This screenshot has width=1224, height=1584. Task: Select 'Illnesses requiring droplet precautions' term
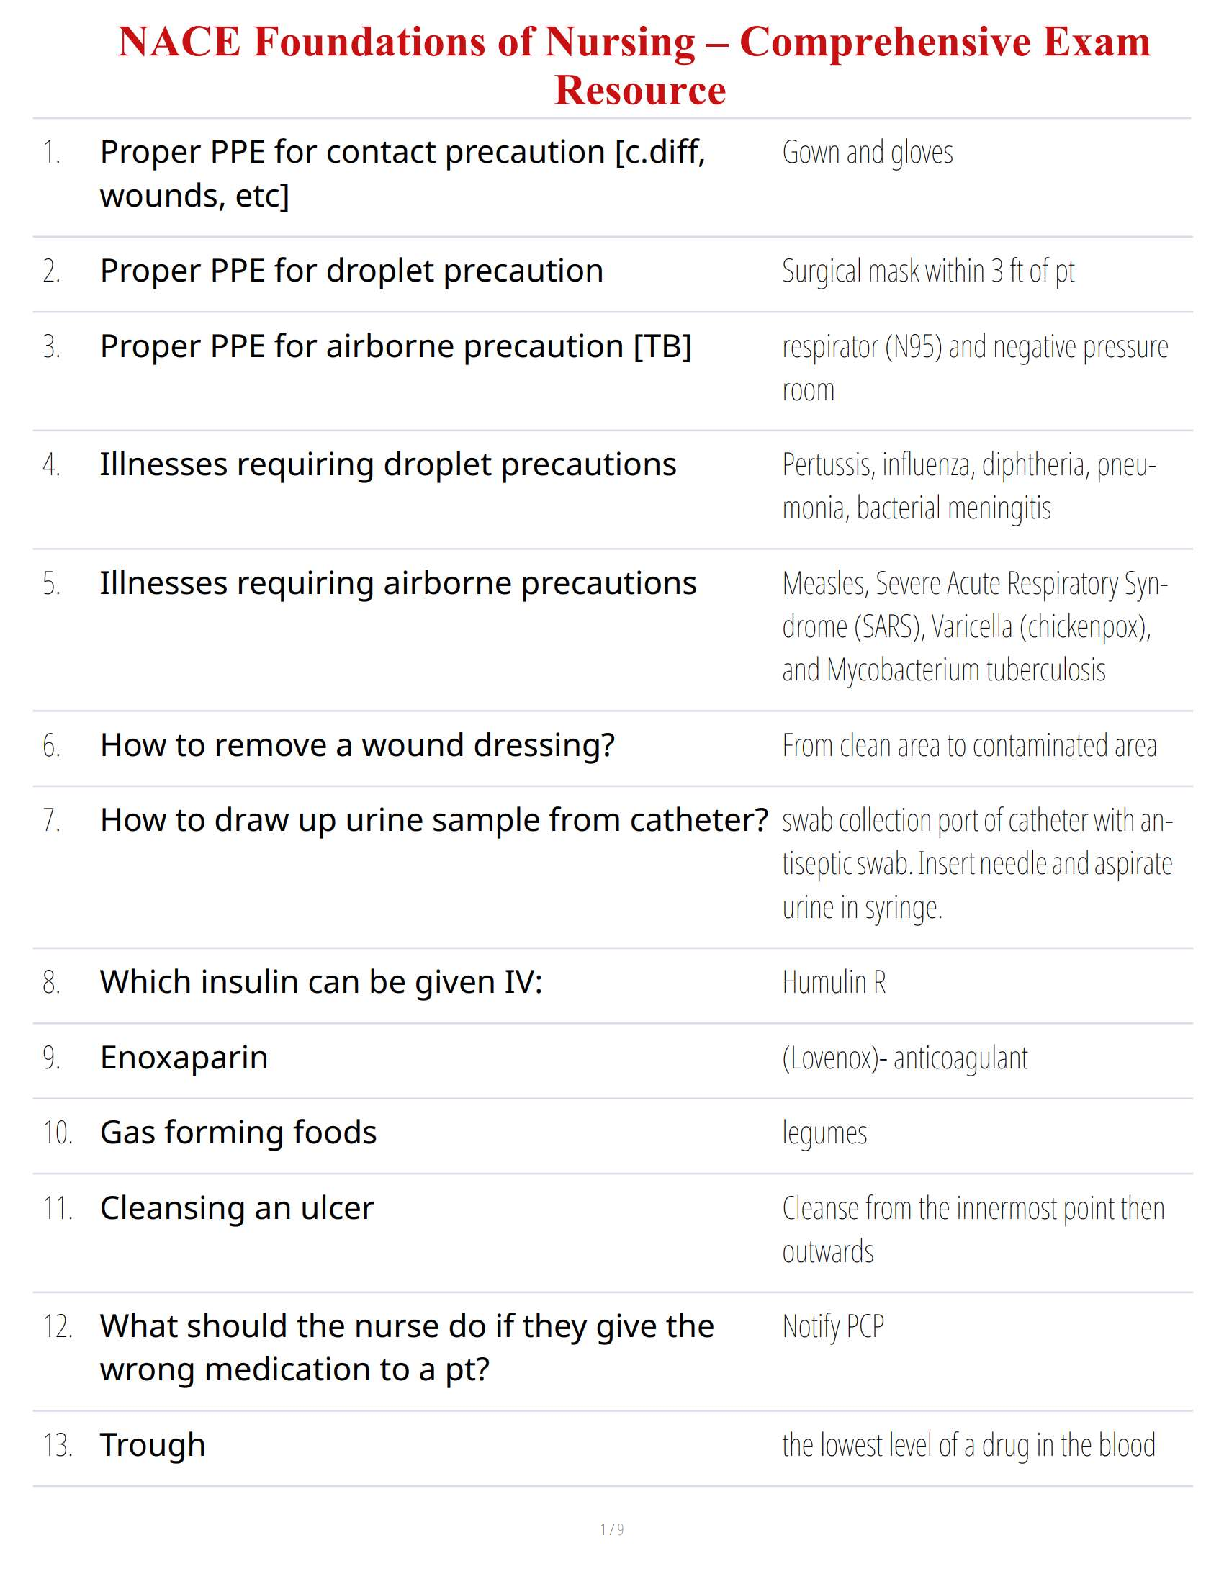click(388, 465)
